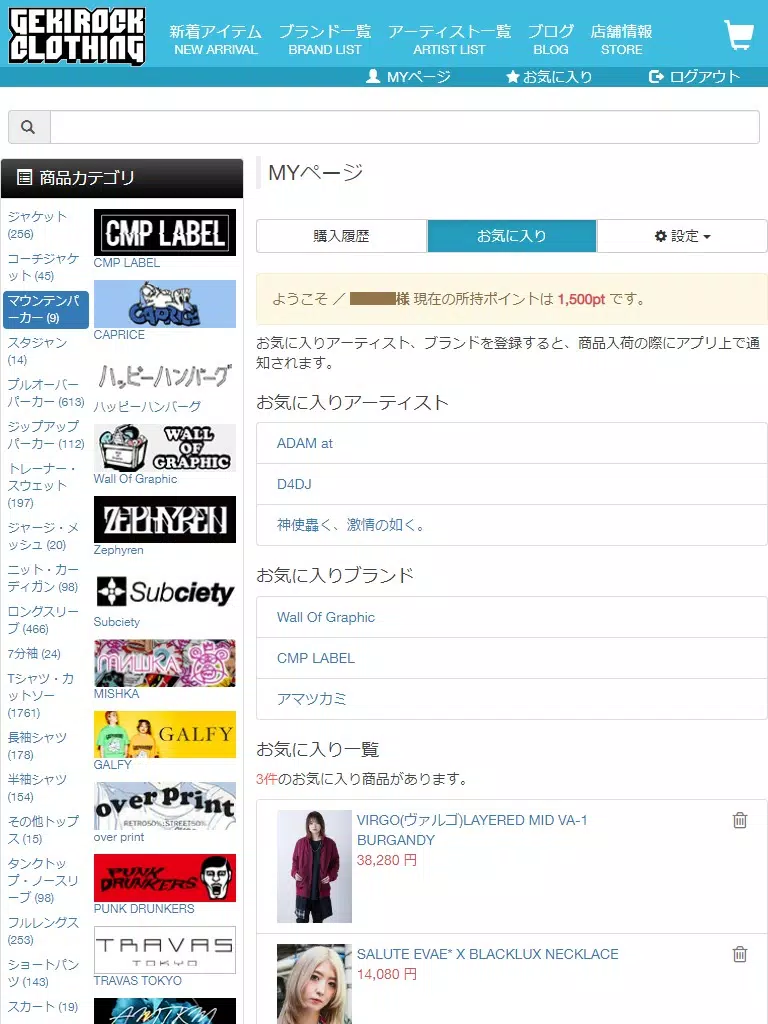This screenshot has width=768, height=1024.
Task: Click ログアウト to log out
Action: click(x=694, y=77)
